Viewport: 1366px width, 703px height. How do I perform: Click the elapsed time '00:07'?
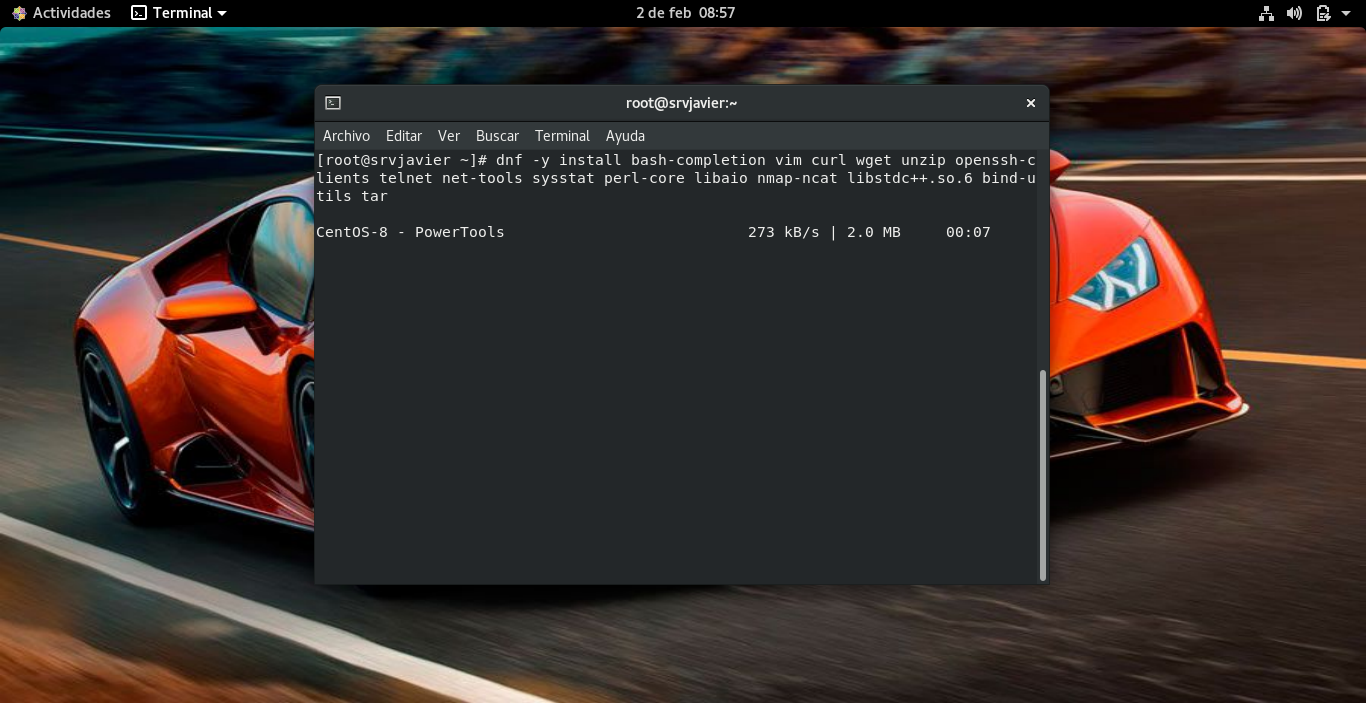(x=968, y=232)
